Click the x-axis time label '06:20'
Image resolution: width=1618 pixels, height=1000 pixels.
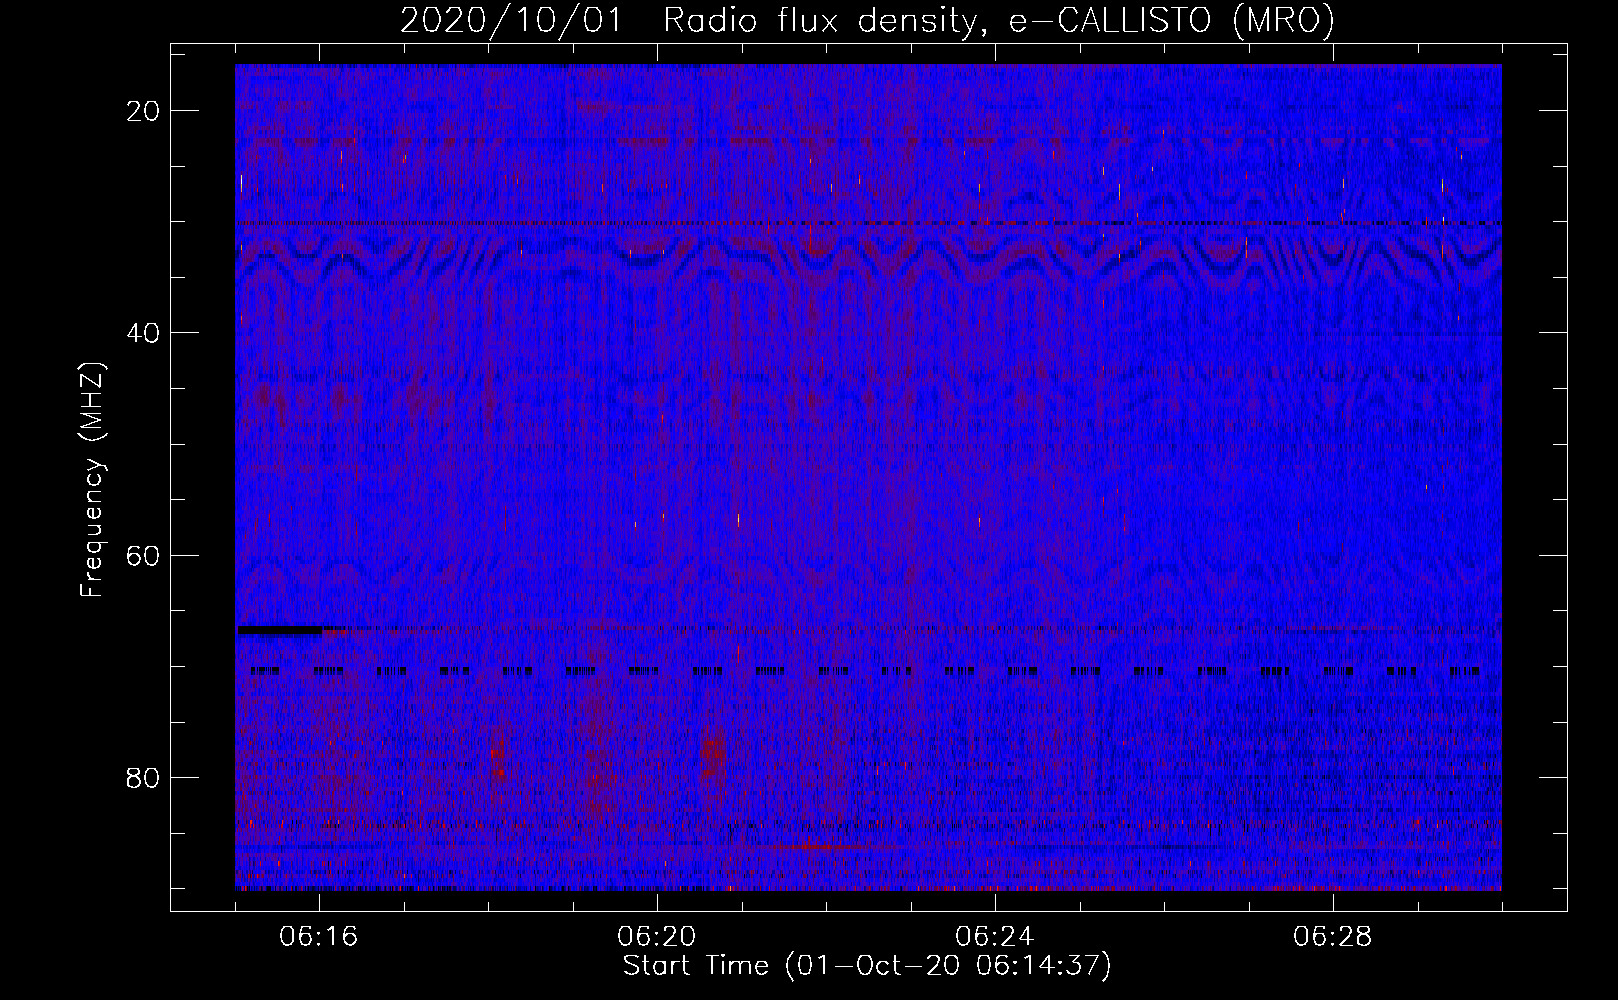point(657,937)
